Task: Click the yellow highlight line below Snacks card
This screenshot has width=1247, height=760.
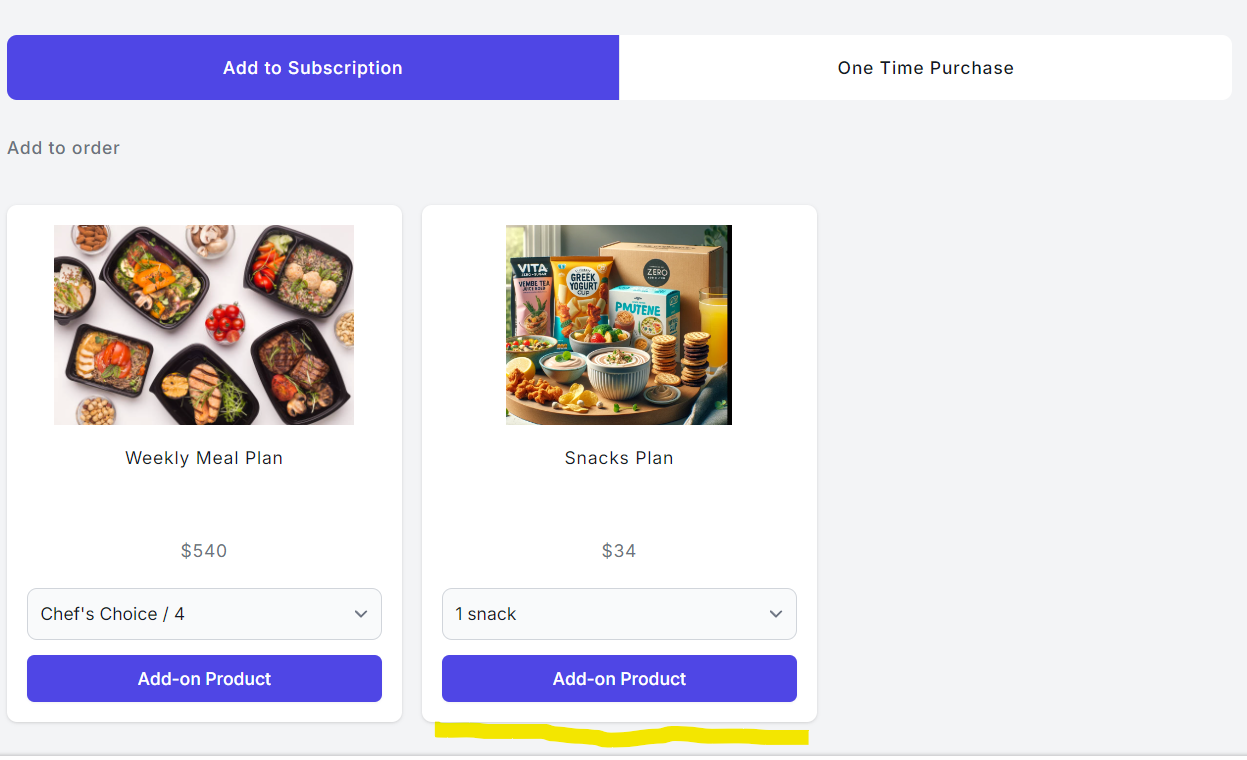Action: pos(620,737)
